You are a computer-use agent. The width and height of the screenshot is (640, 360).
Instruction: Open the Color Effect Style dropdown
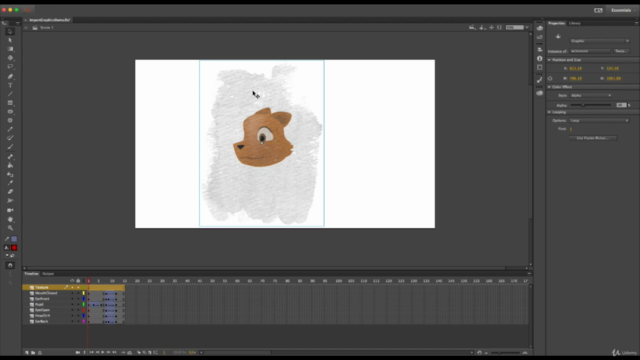591,96
